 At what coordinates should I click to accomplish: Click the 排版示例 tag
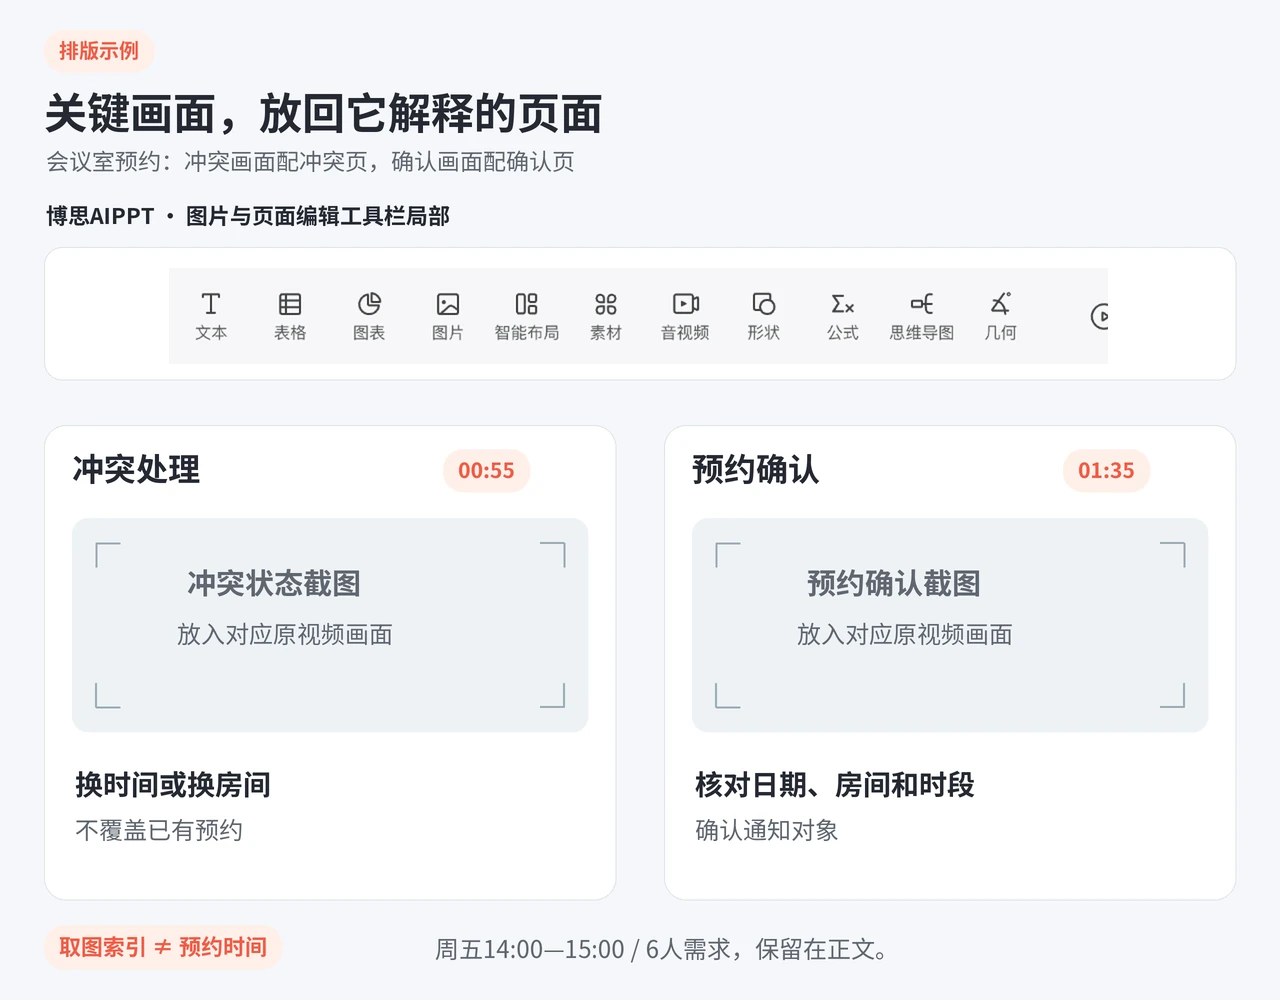pyautogui.click(x=99, y=51)
